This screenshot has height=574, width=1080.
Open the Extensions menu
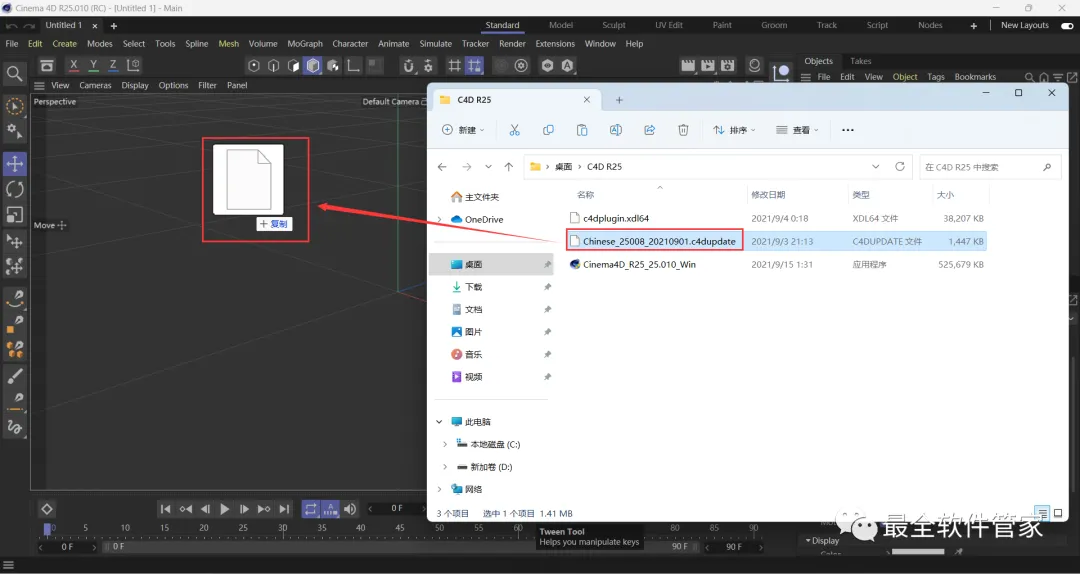(x=555, y=43)
